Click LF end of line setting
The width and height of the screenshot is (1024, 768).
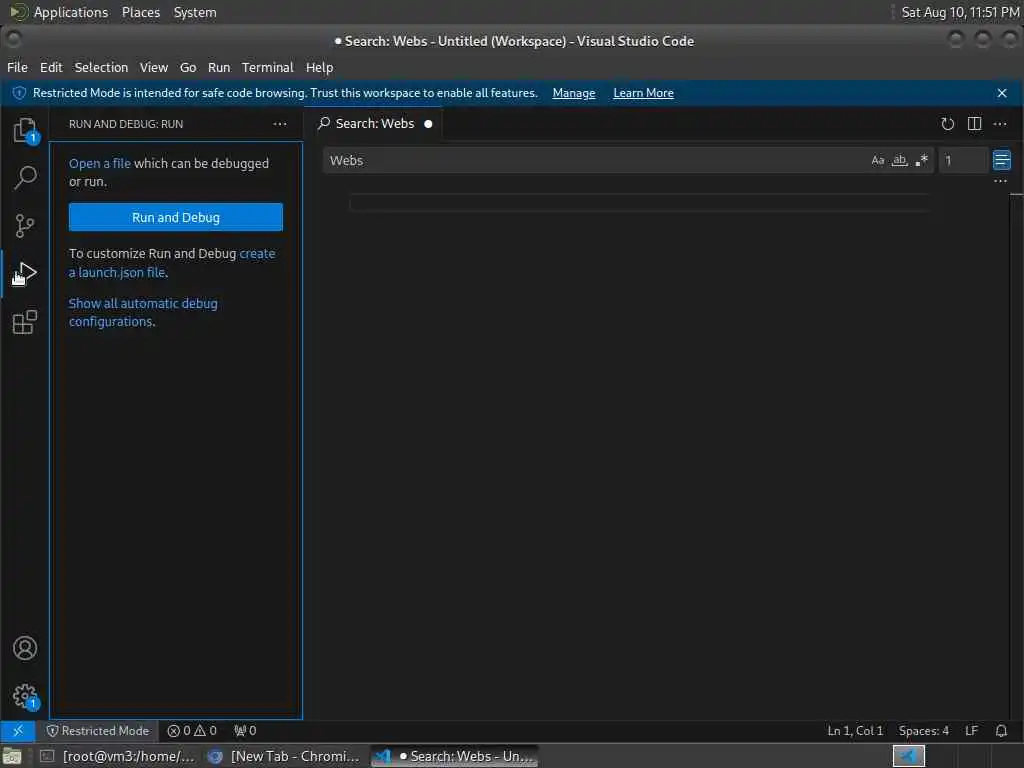[x=971, y=731]
